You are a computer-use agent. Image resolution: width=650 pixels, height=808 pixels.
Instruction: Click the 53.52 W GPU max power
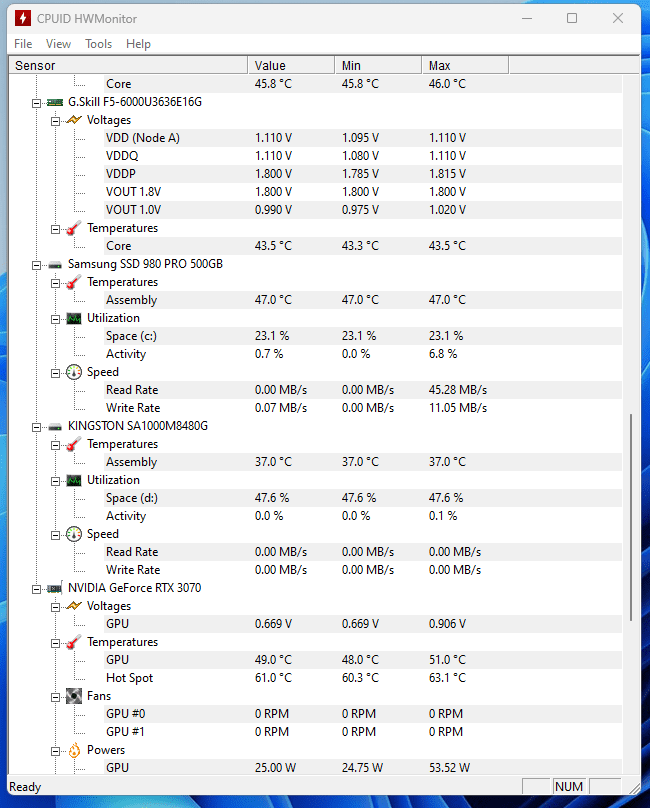(x=449, y=768)
